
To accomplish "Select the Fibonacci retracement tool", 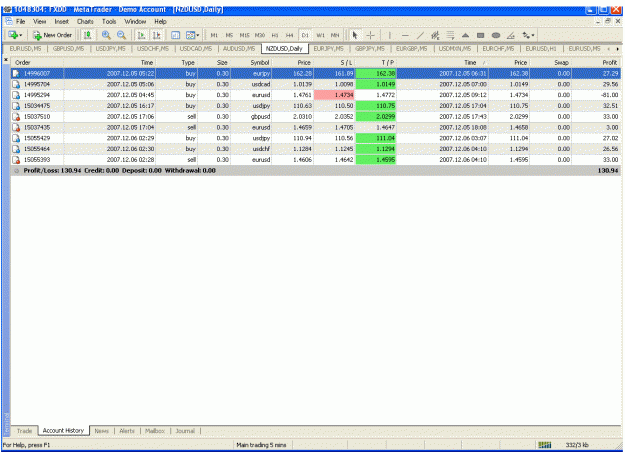I will pos(450,35).
